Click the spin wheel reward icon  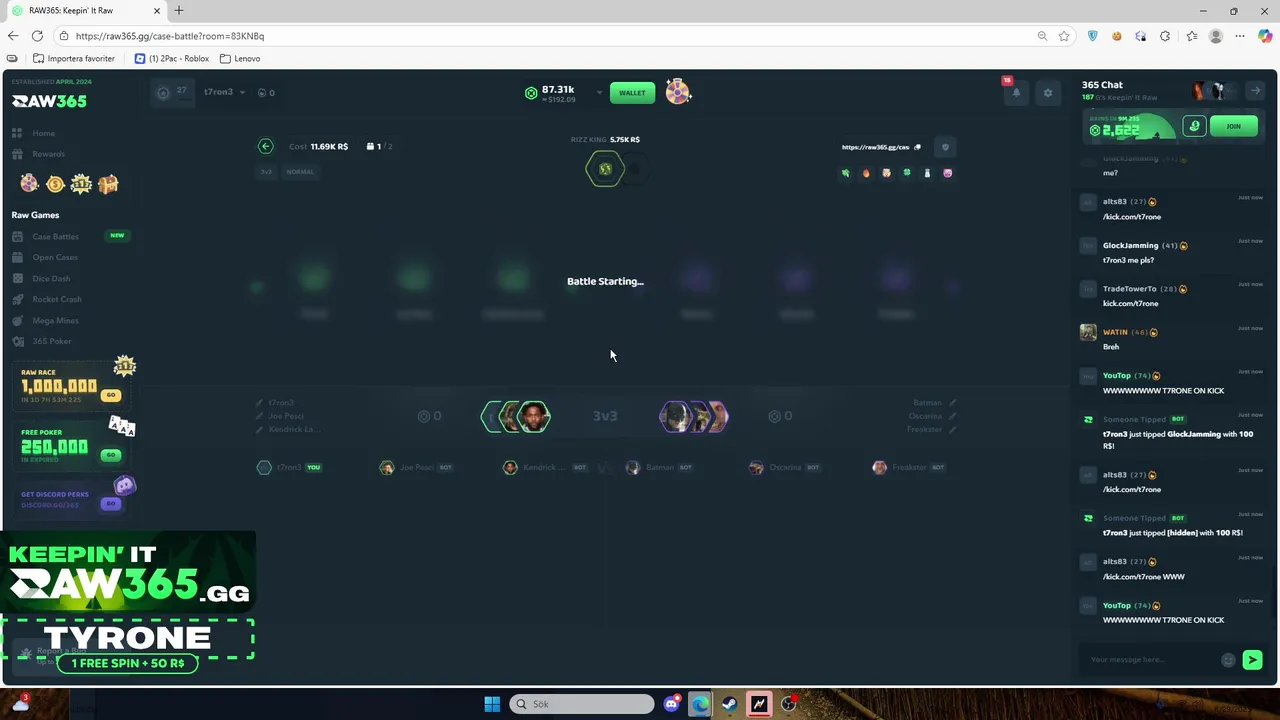click(29, 183)
